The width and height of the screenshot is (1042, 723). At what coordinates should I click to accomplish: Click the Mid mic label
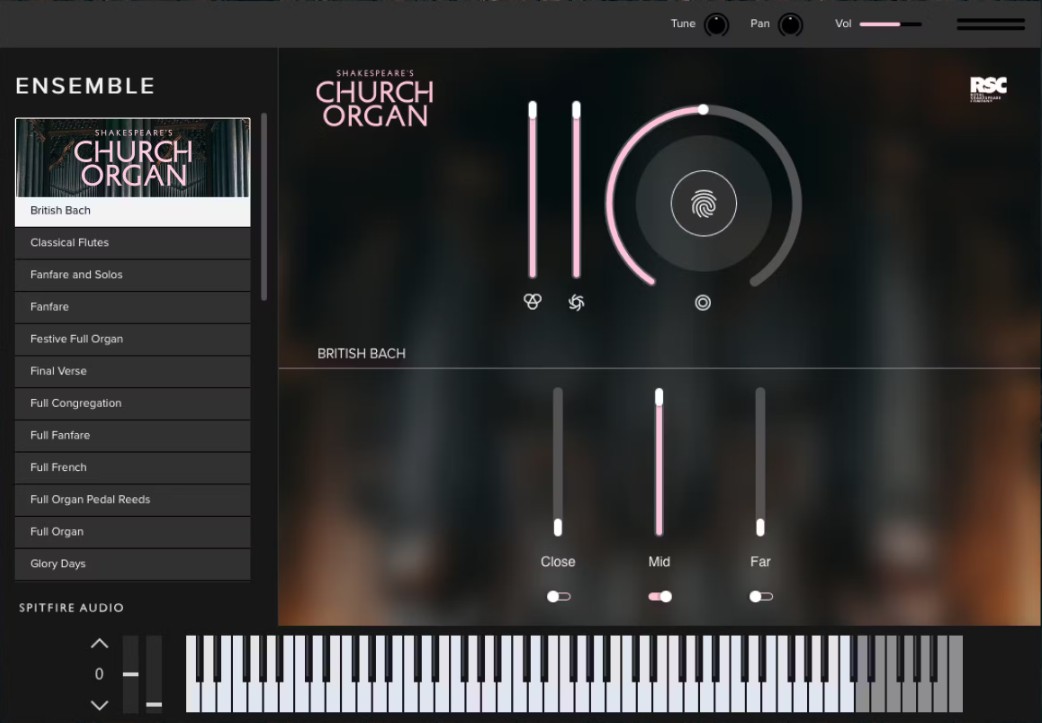click(659, 562)
